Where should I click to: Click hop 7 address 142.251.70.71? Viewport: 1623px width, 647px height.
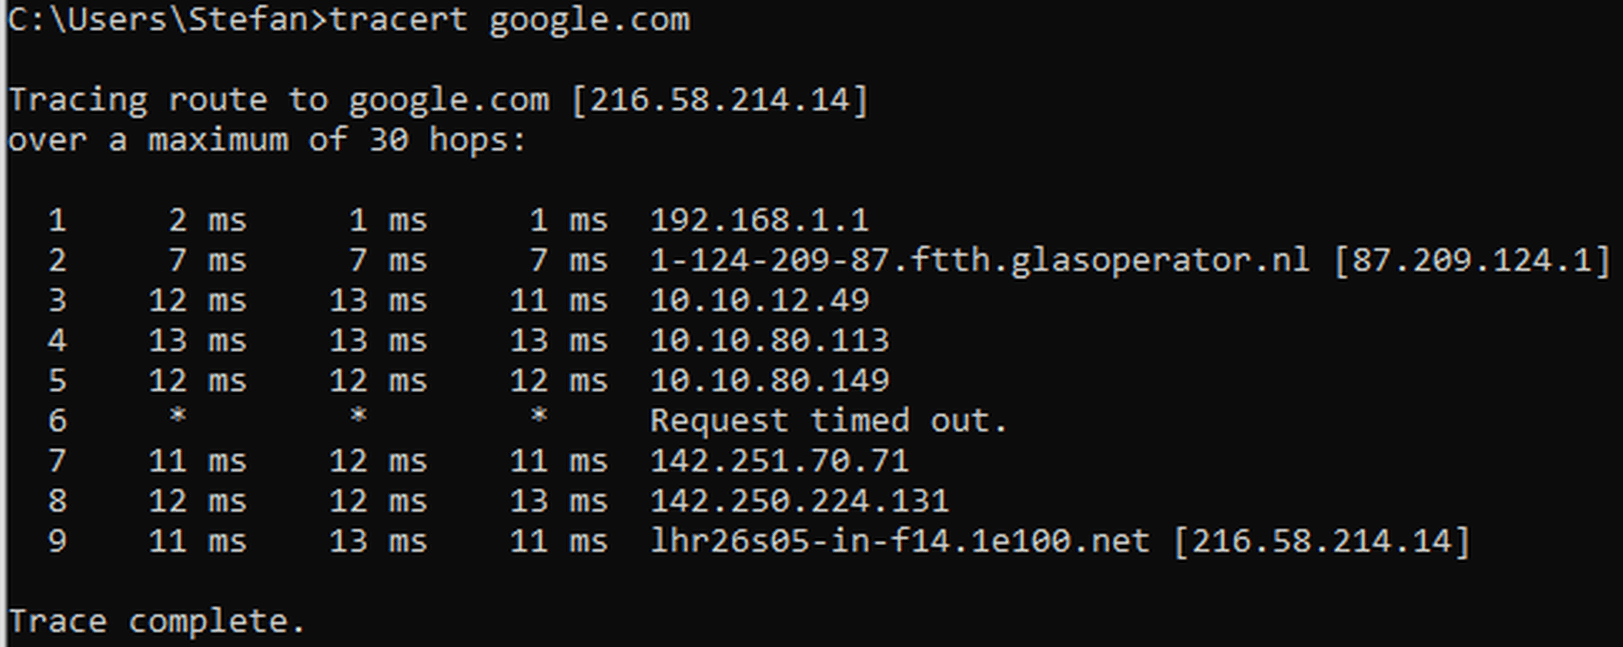[x=779, y=460]
